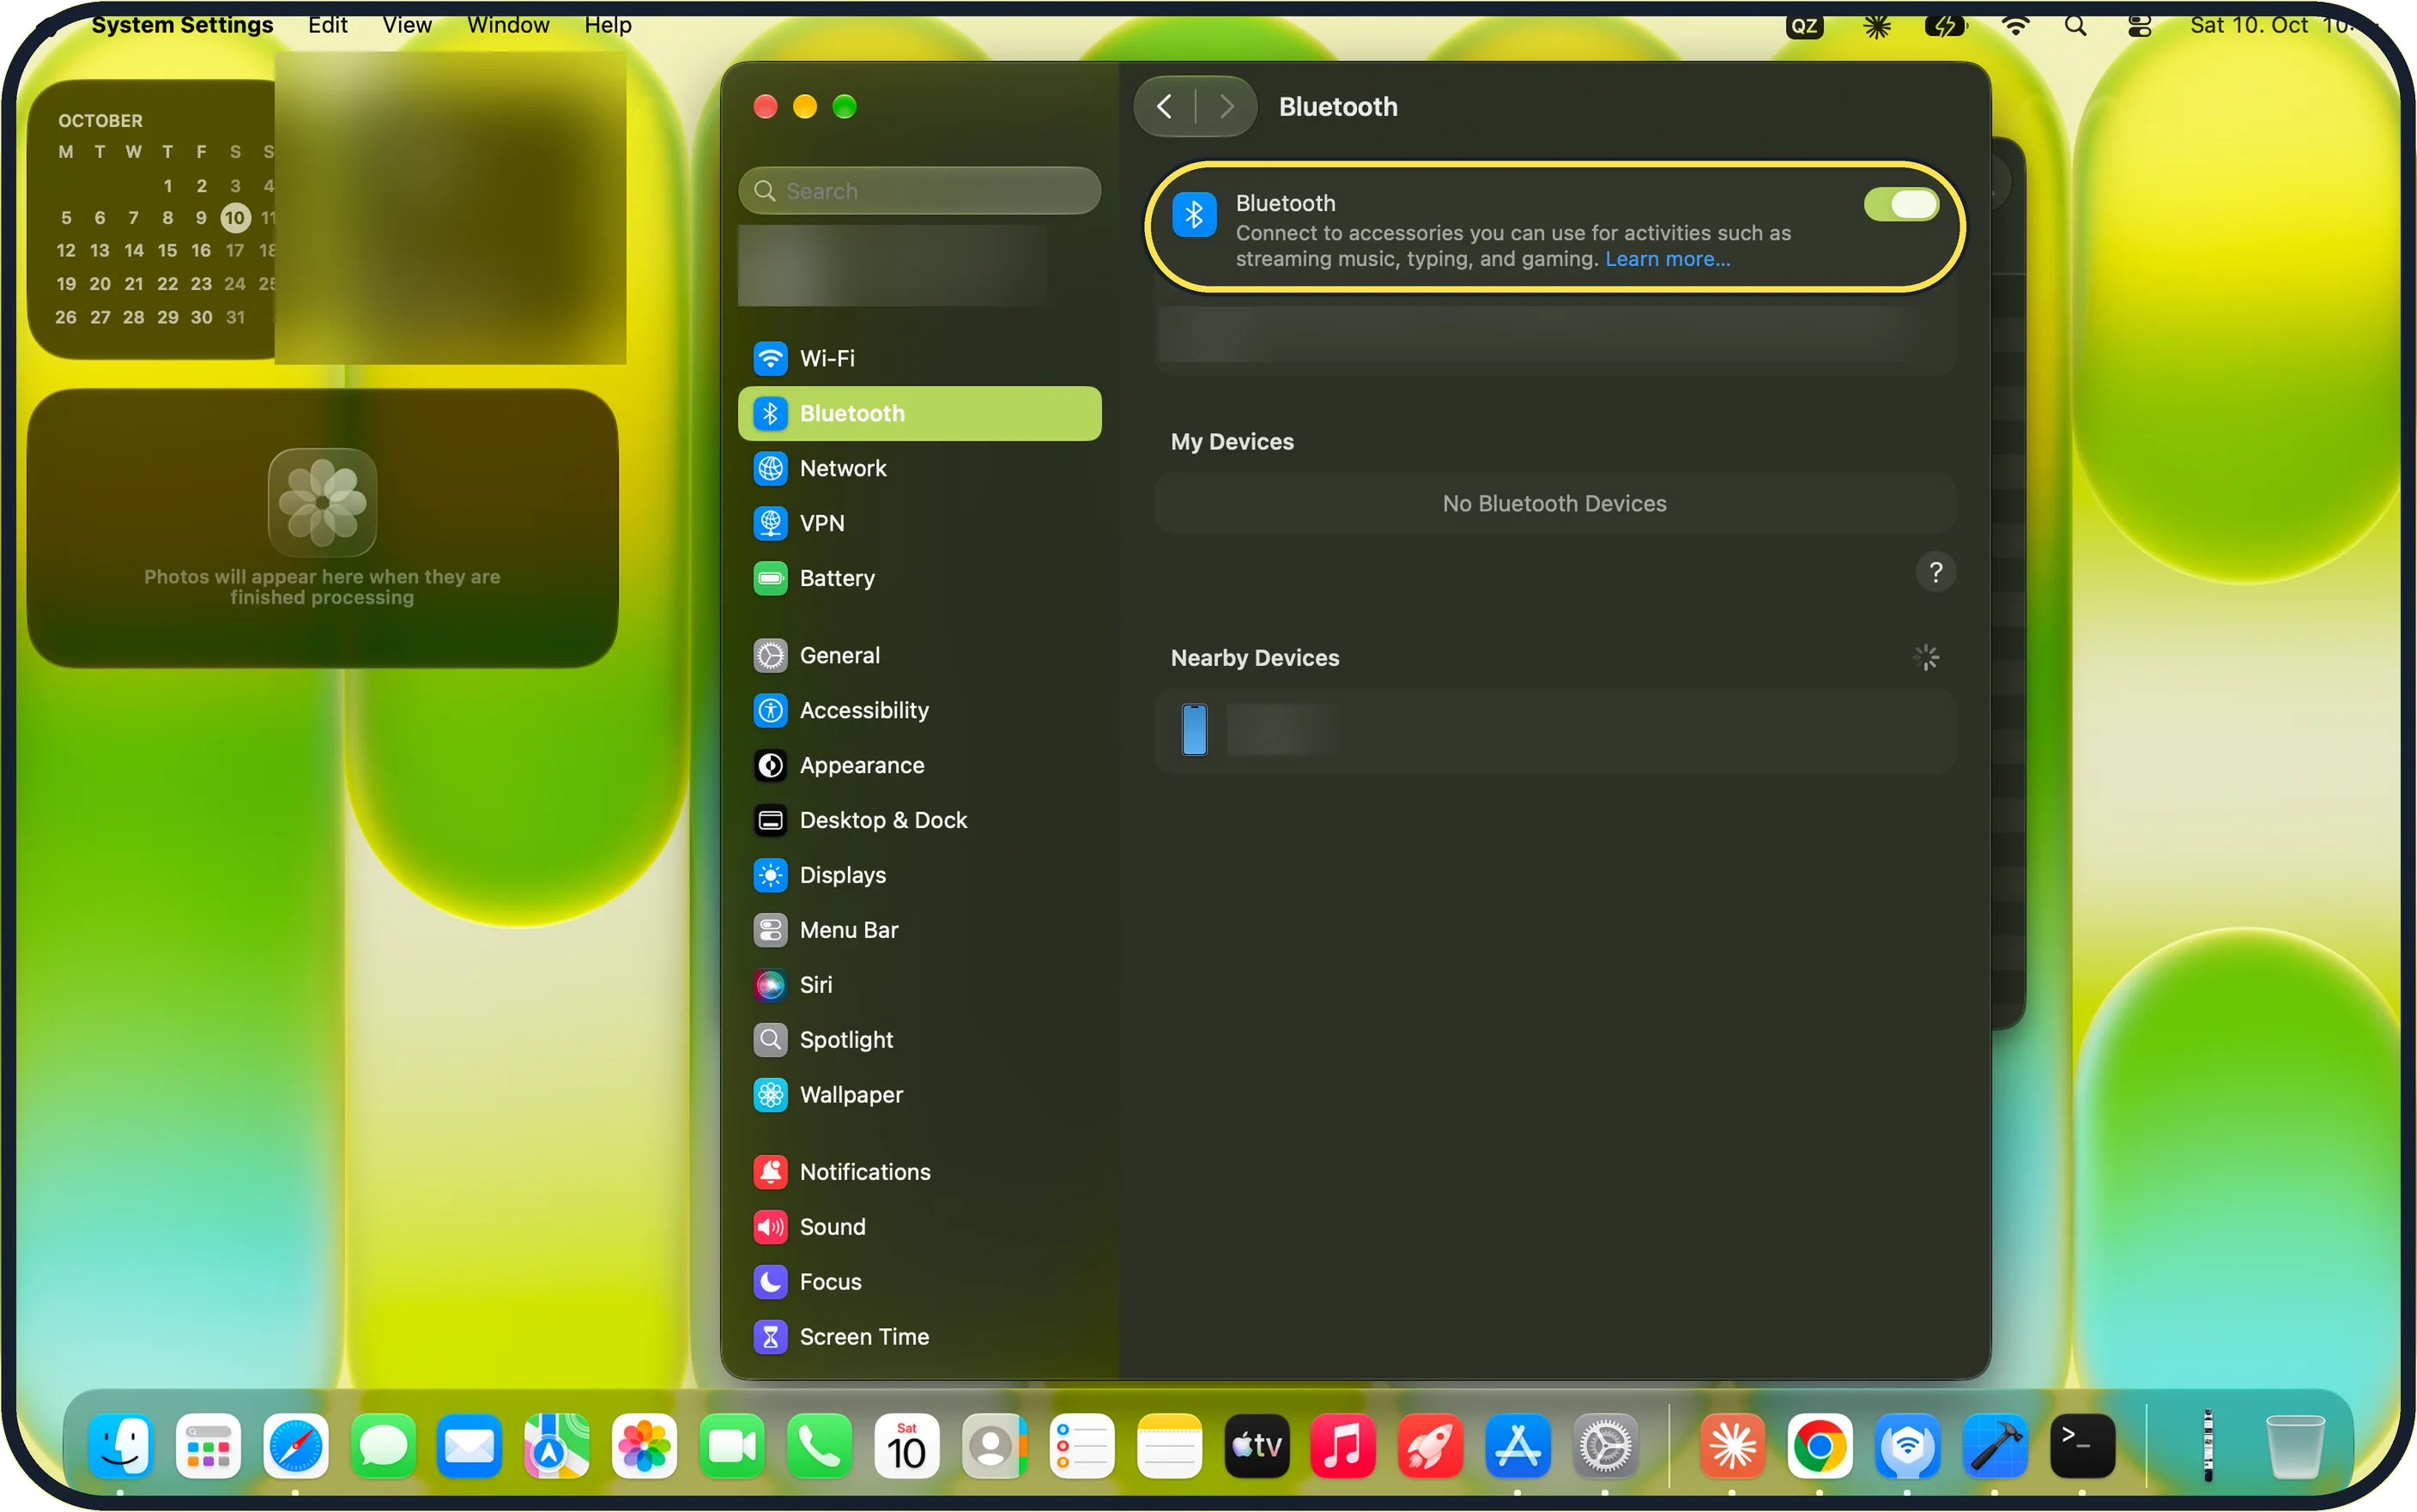2417x1512 pixels.
Task: Open Finder from the Dock
Action: pyautogui.click(x=120, y=1446)
